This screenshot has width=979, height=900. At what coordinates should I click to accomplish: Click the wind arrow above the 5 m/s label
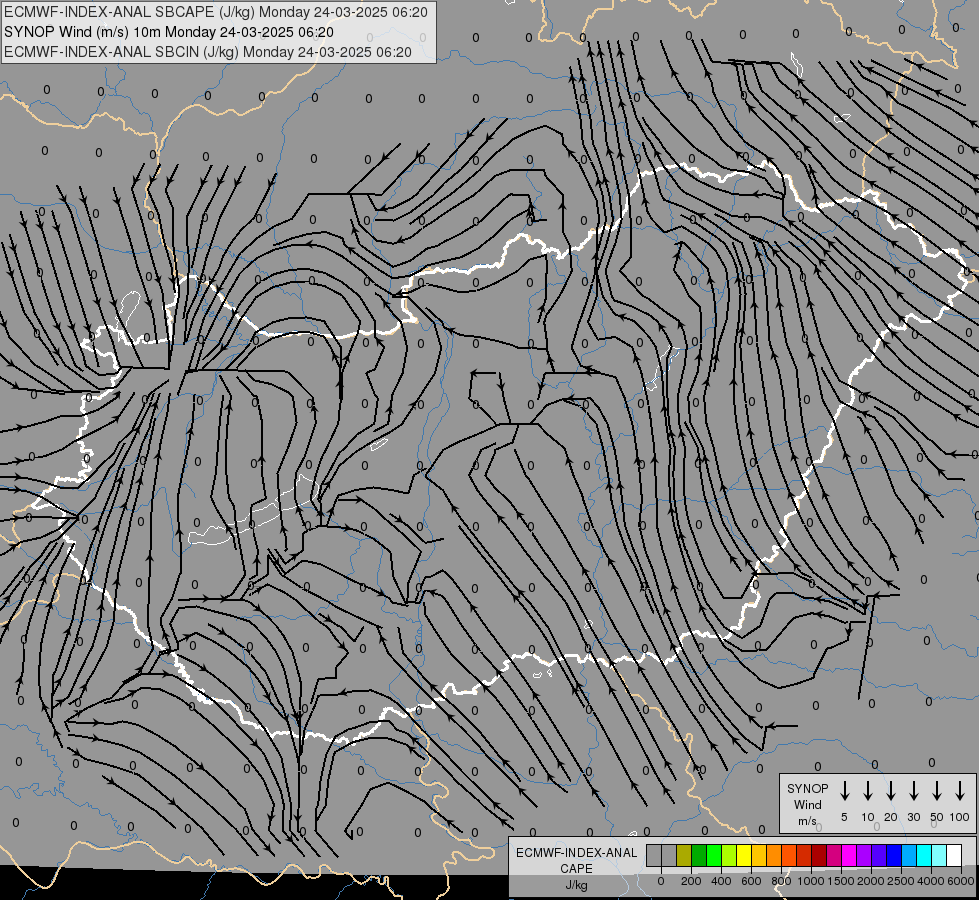pyautogui.click(x=845, y=791)
